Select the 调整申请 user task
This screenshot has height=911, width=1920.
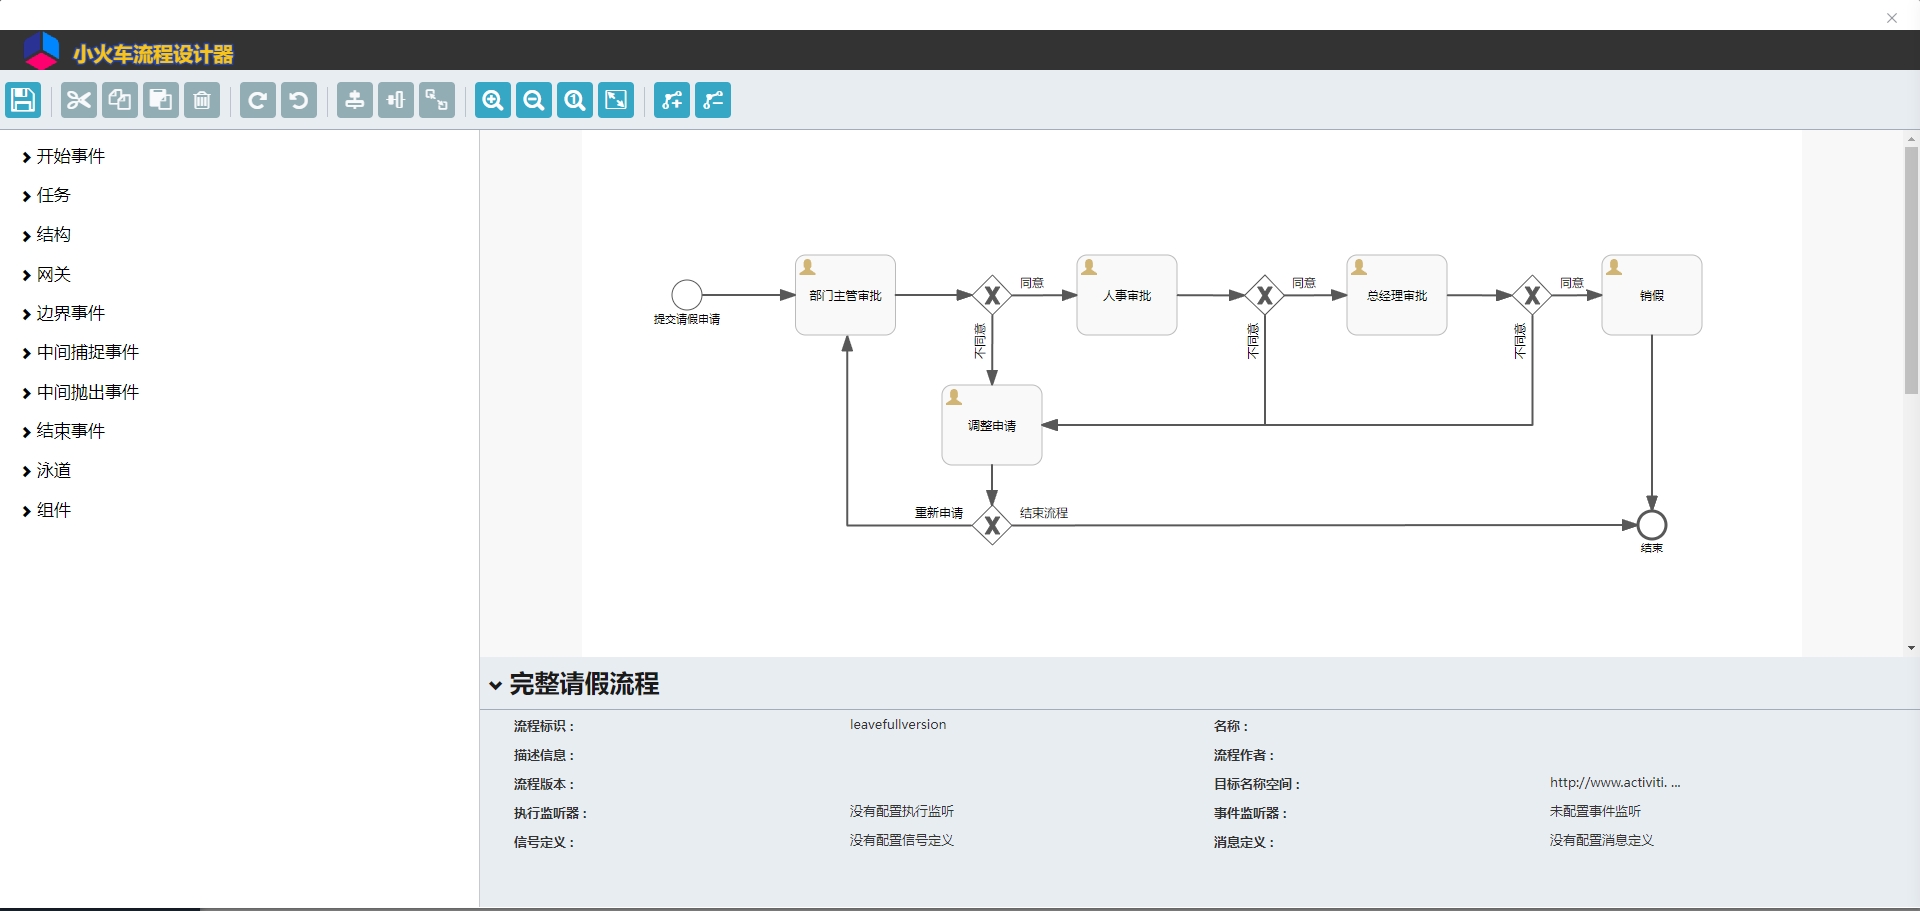pos(992,425)
